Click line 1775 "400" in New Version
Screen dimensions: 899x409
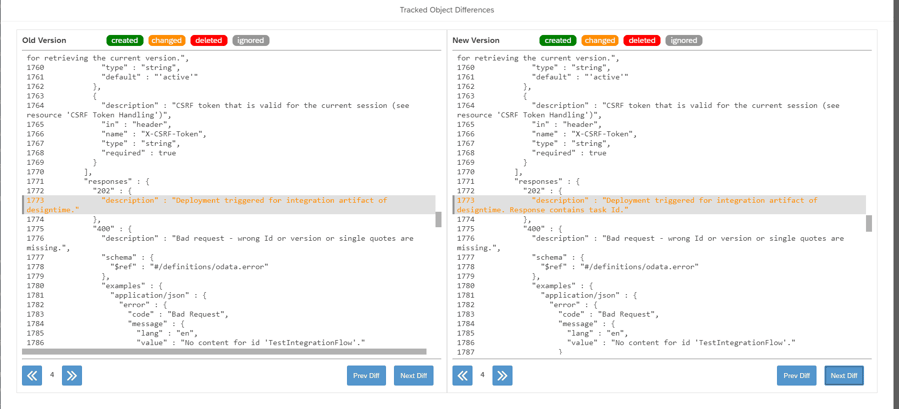[x=543, y=229]
